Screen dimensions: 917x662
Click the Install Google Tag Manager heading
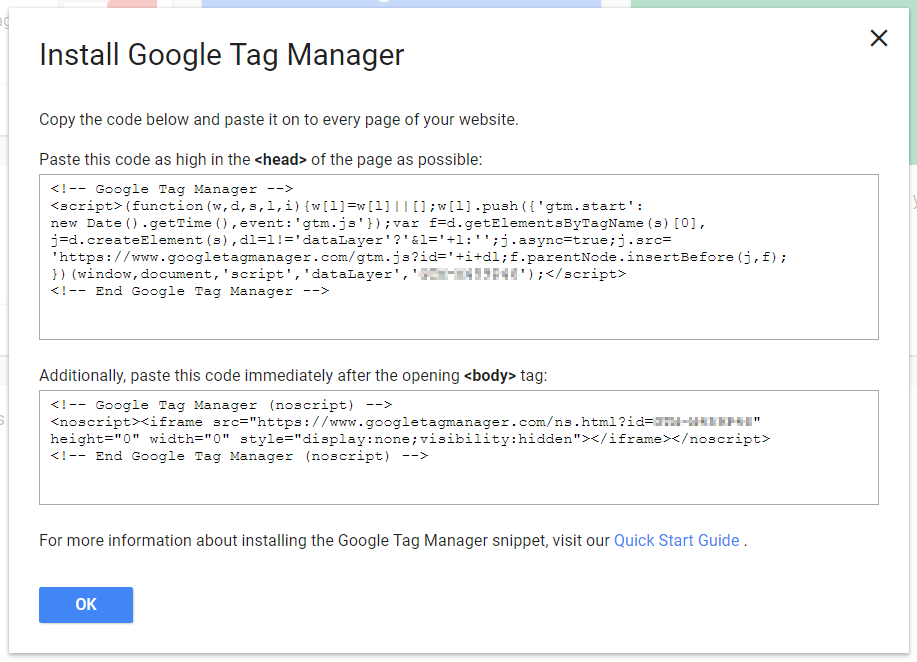(x=221, y=55)
